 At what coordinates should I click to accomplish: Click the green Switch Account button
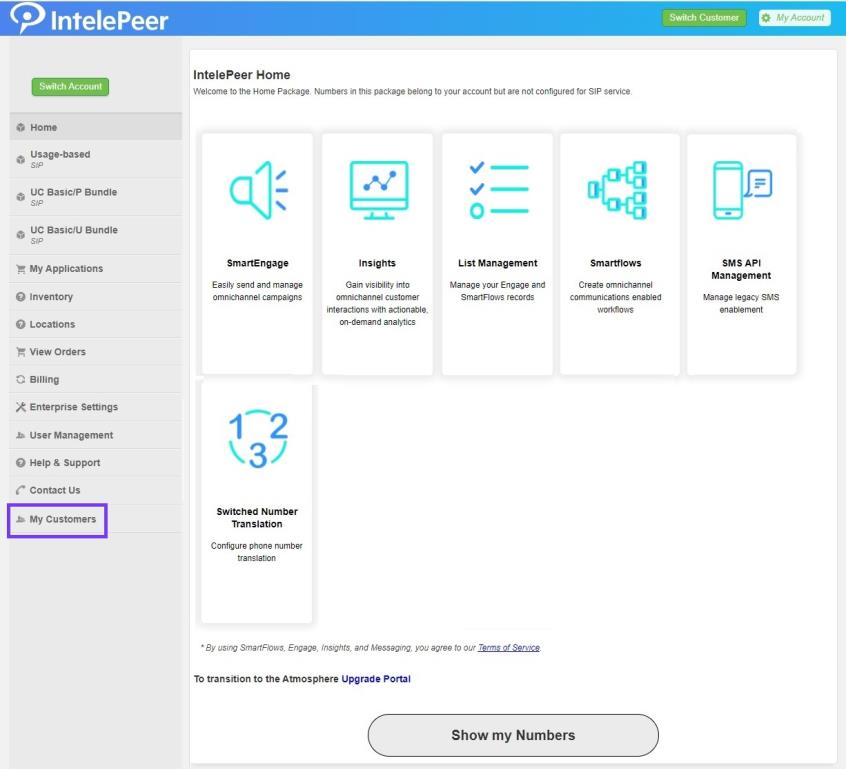click(70, 86)
